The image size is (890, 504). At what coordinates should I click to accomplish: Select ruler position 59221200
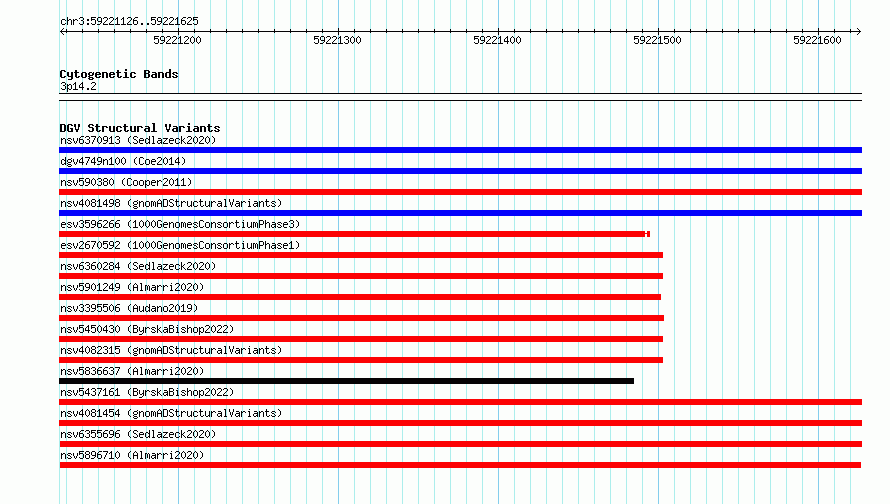click(177, 40)
